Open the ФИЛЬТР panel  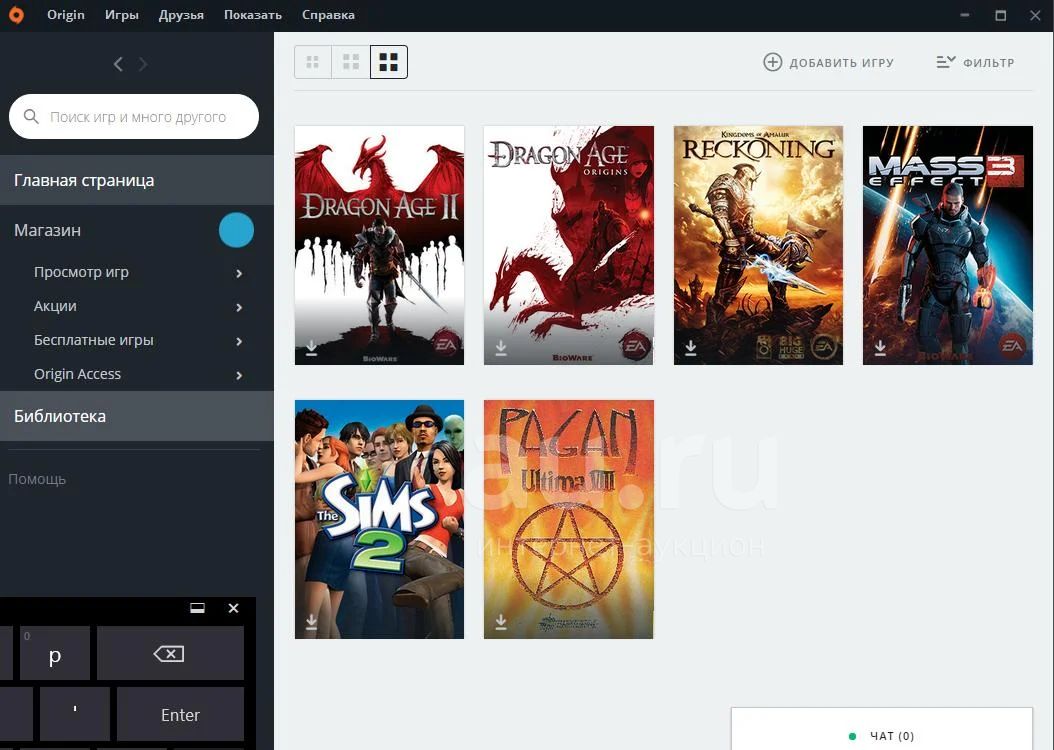pos(975,62)
